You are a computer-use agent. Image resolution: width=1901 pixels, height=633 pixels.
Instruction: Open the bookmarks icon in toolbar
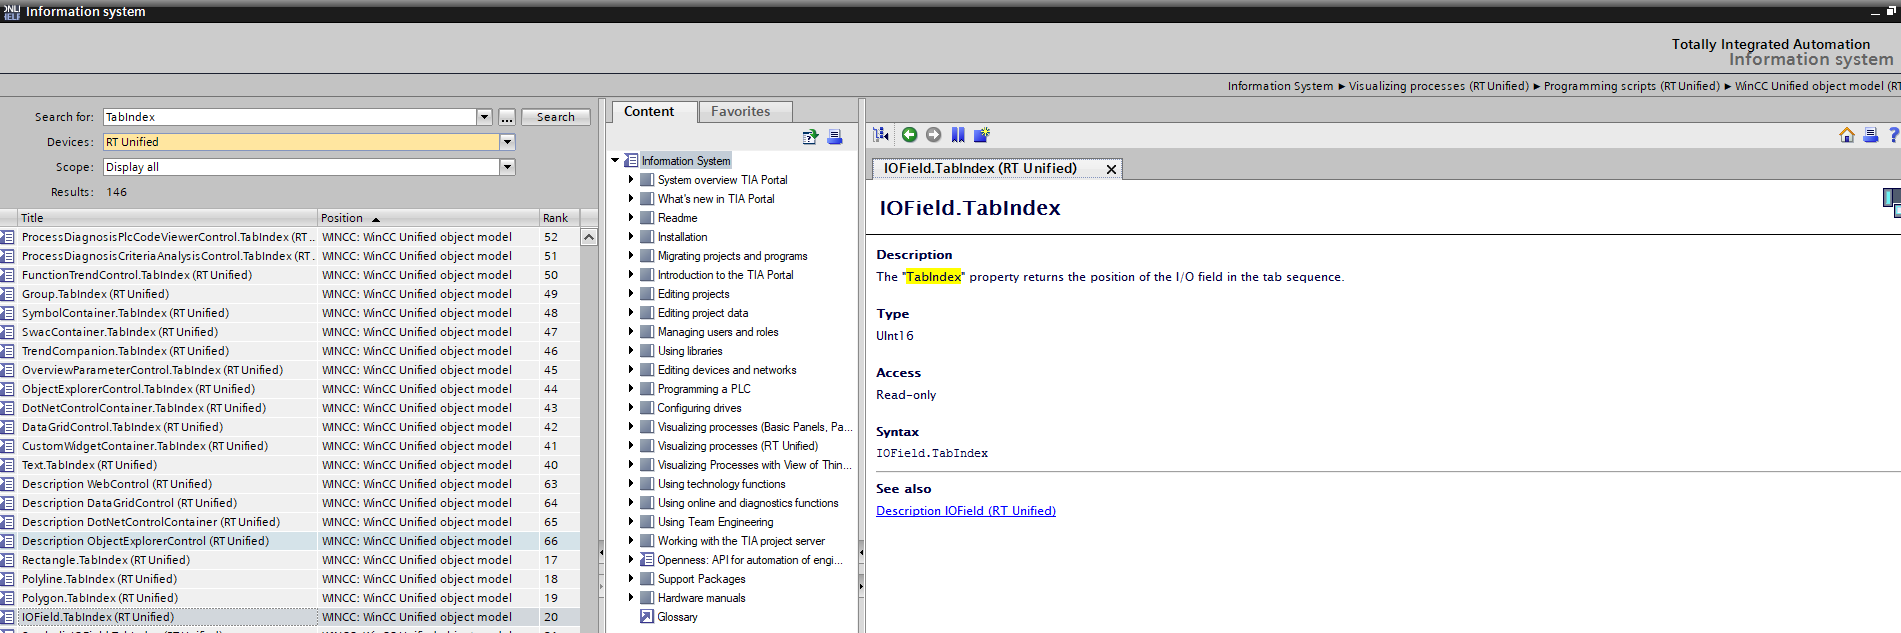(x=958, y=135)
